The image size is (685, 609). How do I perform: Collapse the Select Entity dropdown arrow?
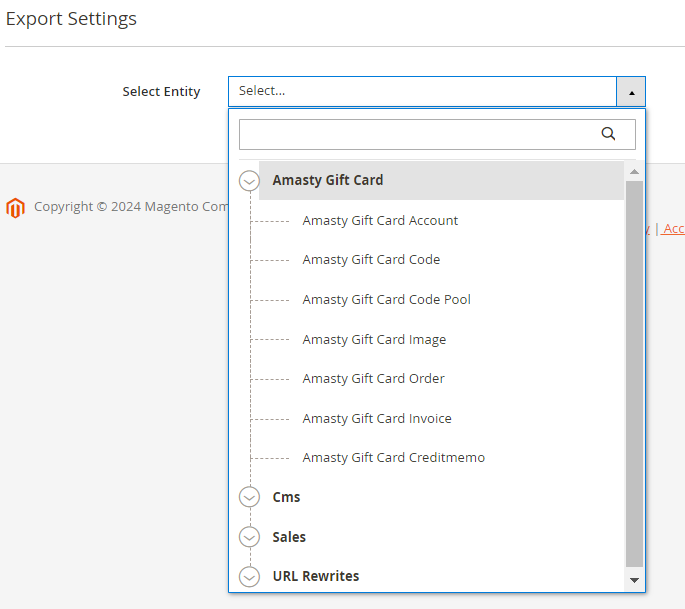(631, 92)
